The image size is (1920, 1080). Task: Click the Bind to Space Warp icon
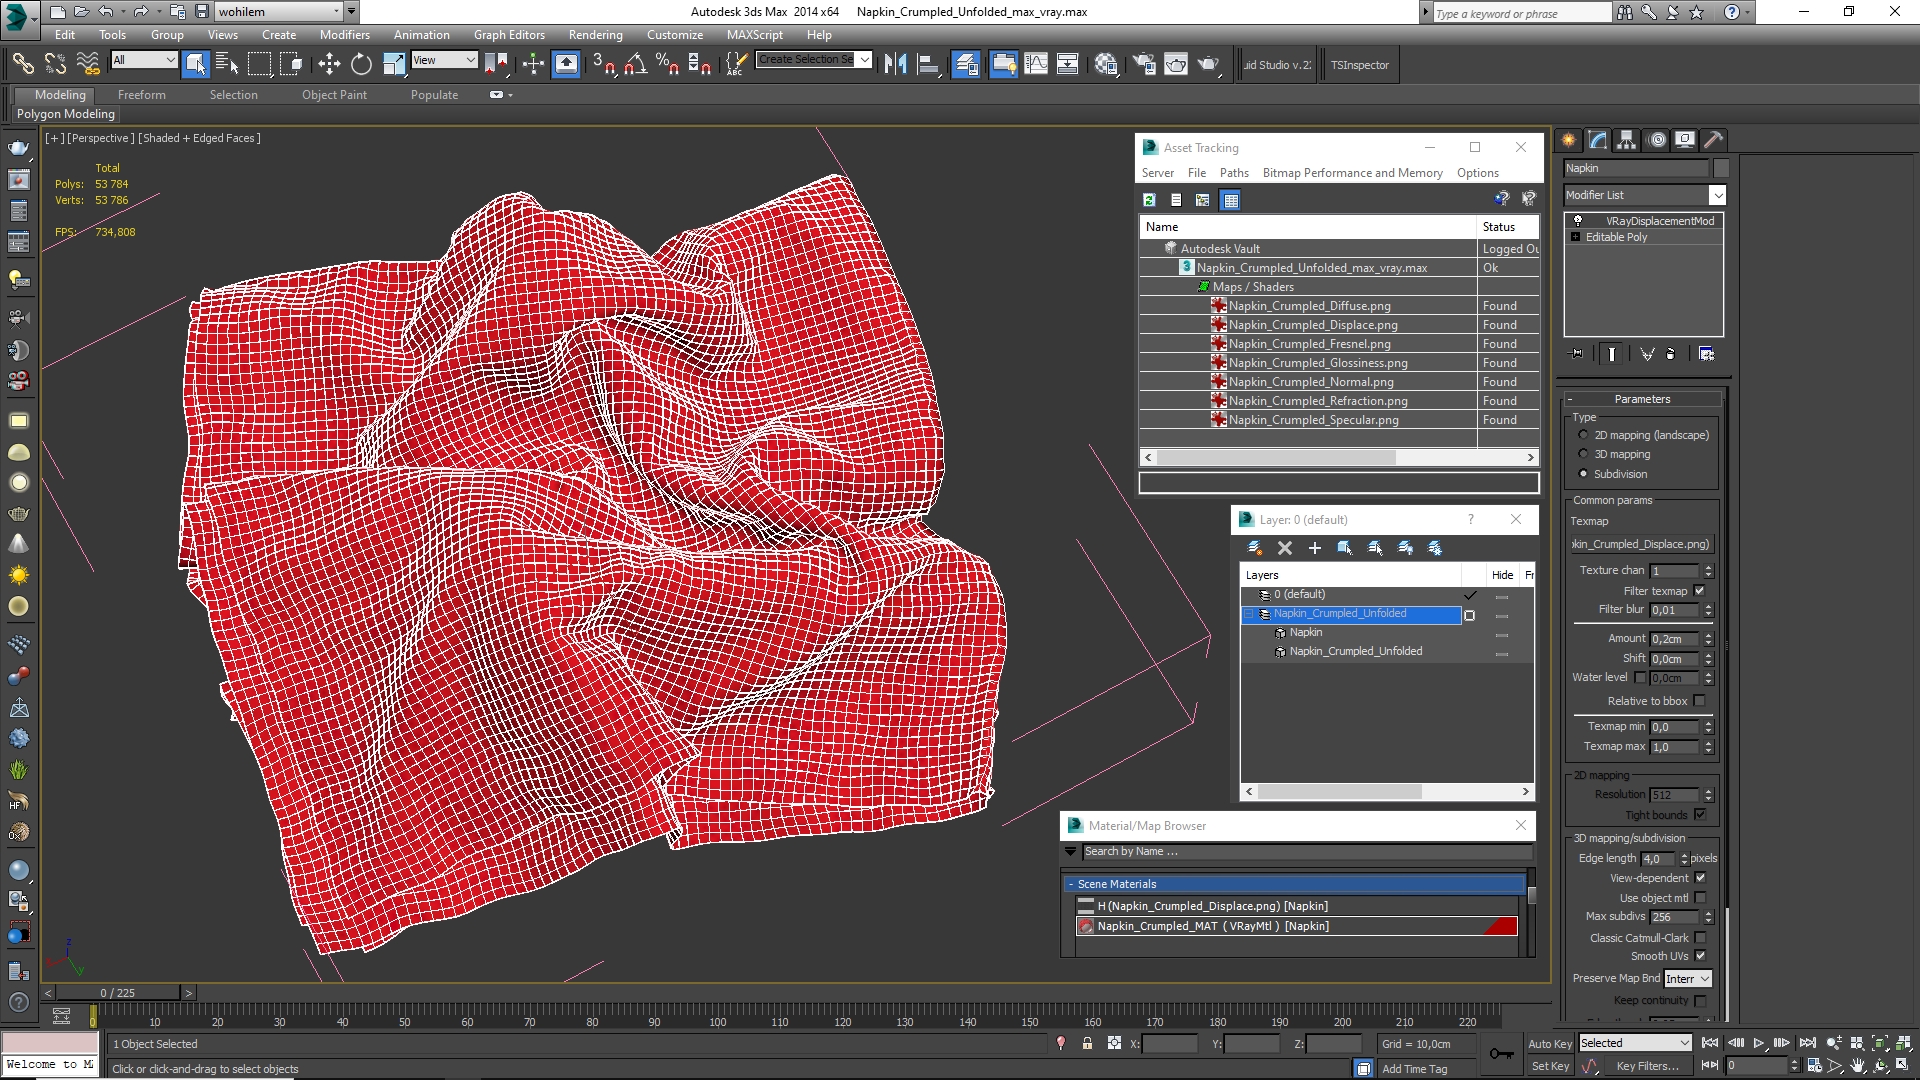(x=88, y=64)
